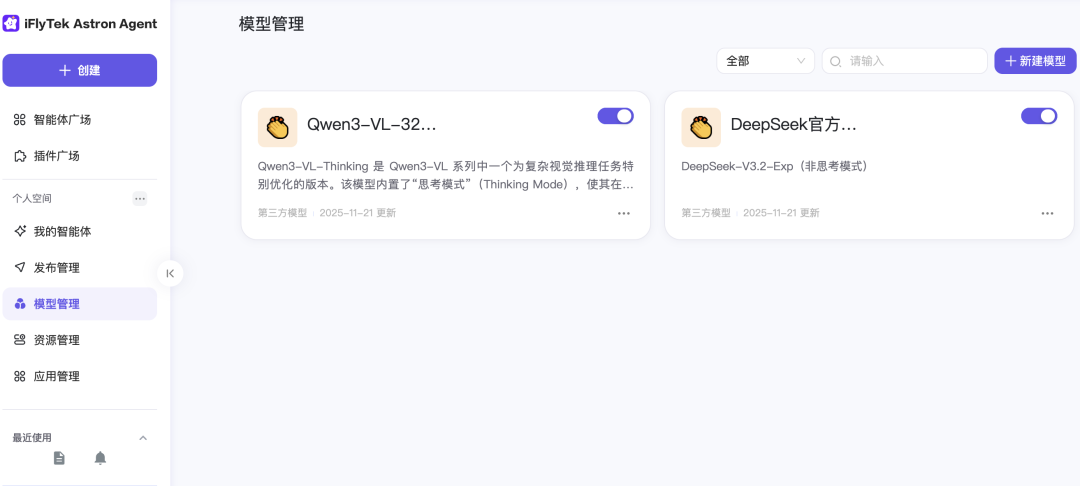Click the DeepSeek官方… model title
Screen dimensions: 1080x486
tap(793, 125)
